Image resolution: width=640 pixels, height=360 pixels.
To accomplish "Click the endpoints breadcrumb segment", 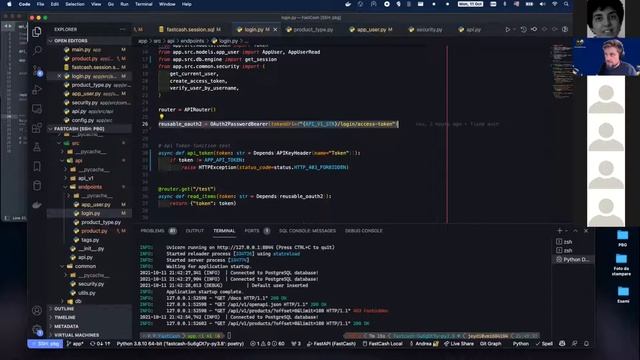I will click(x=192, y=41).
